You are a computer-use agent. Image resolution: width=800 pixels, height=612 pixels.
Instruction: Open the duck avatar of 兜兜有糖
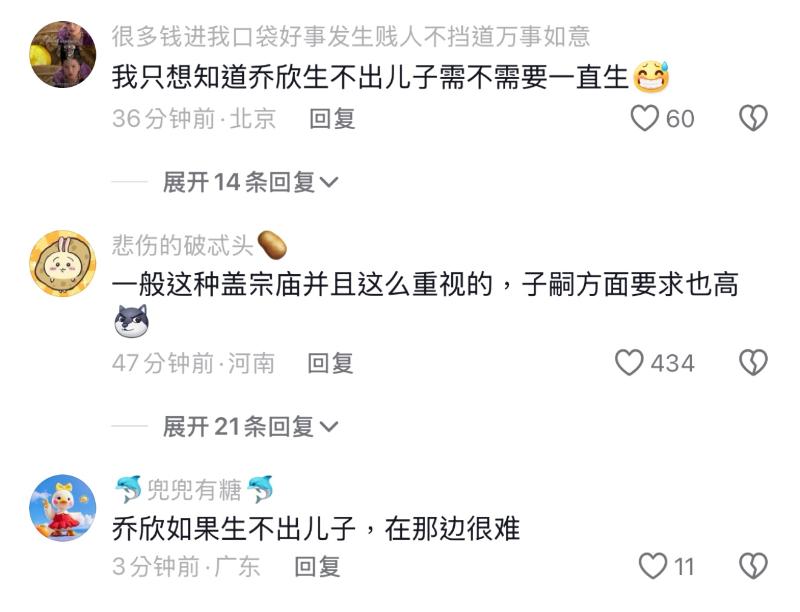coord(63,508)
